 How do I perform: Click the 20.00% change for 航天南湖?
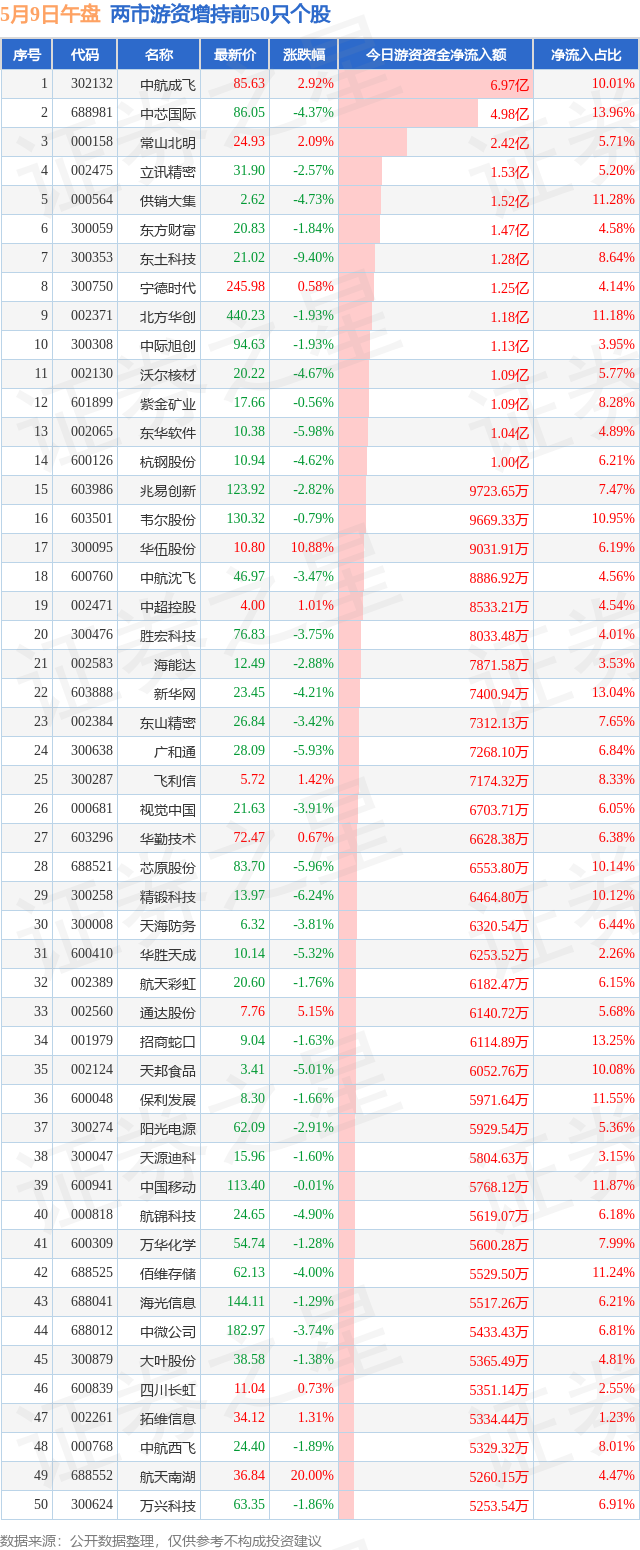(313, 1476)
